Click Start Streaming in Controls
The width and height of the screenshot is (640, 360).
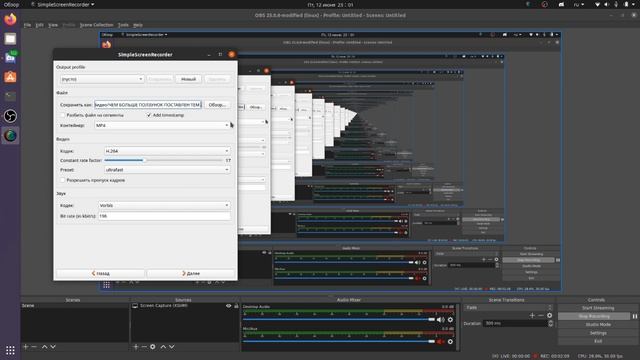point(598,308)
